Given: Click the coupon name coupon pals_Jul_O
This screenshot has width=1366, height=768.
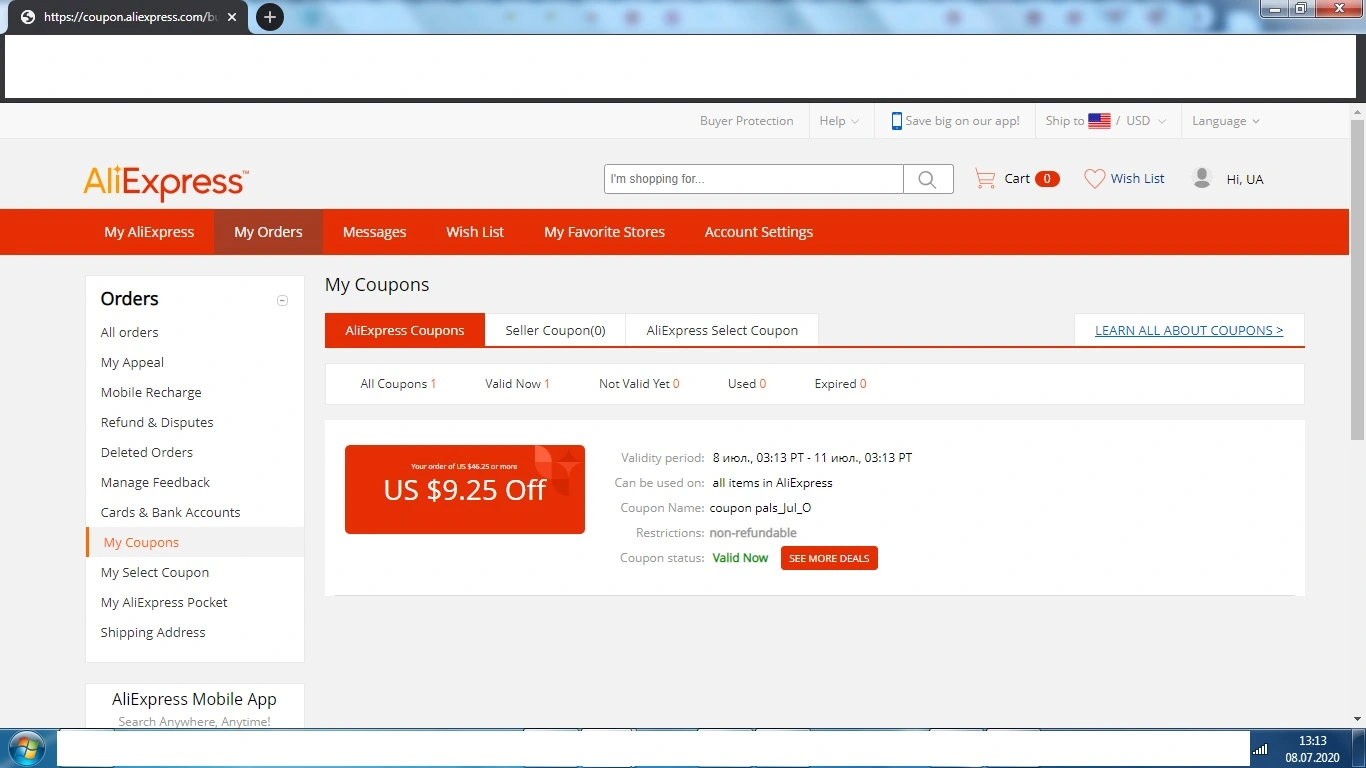Looking at the screenshot, I should click(760, 508).
